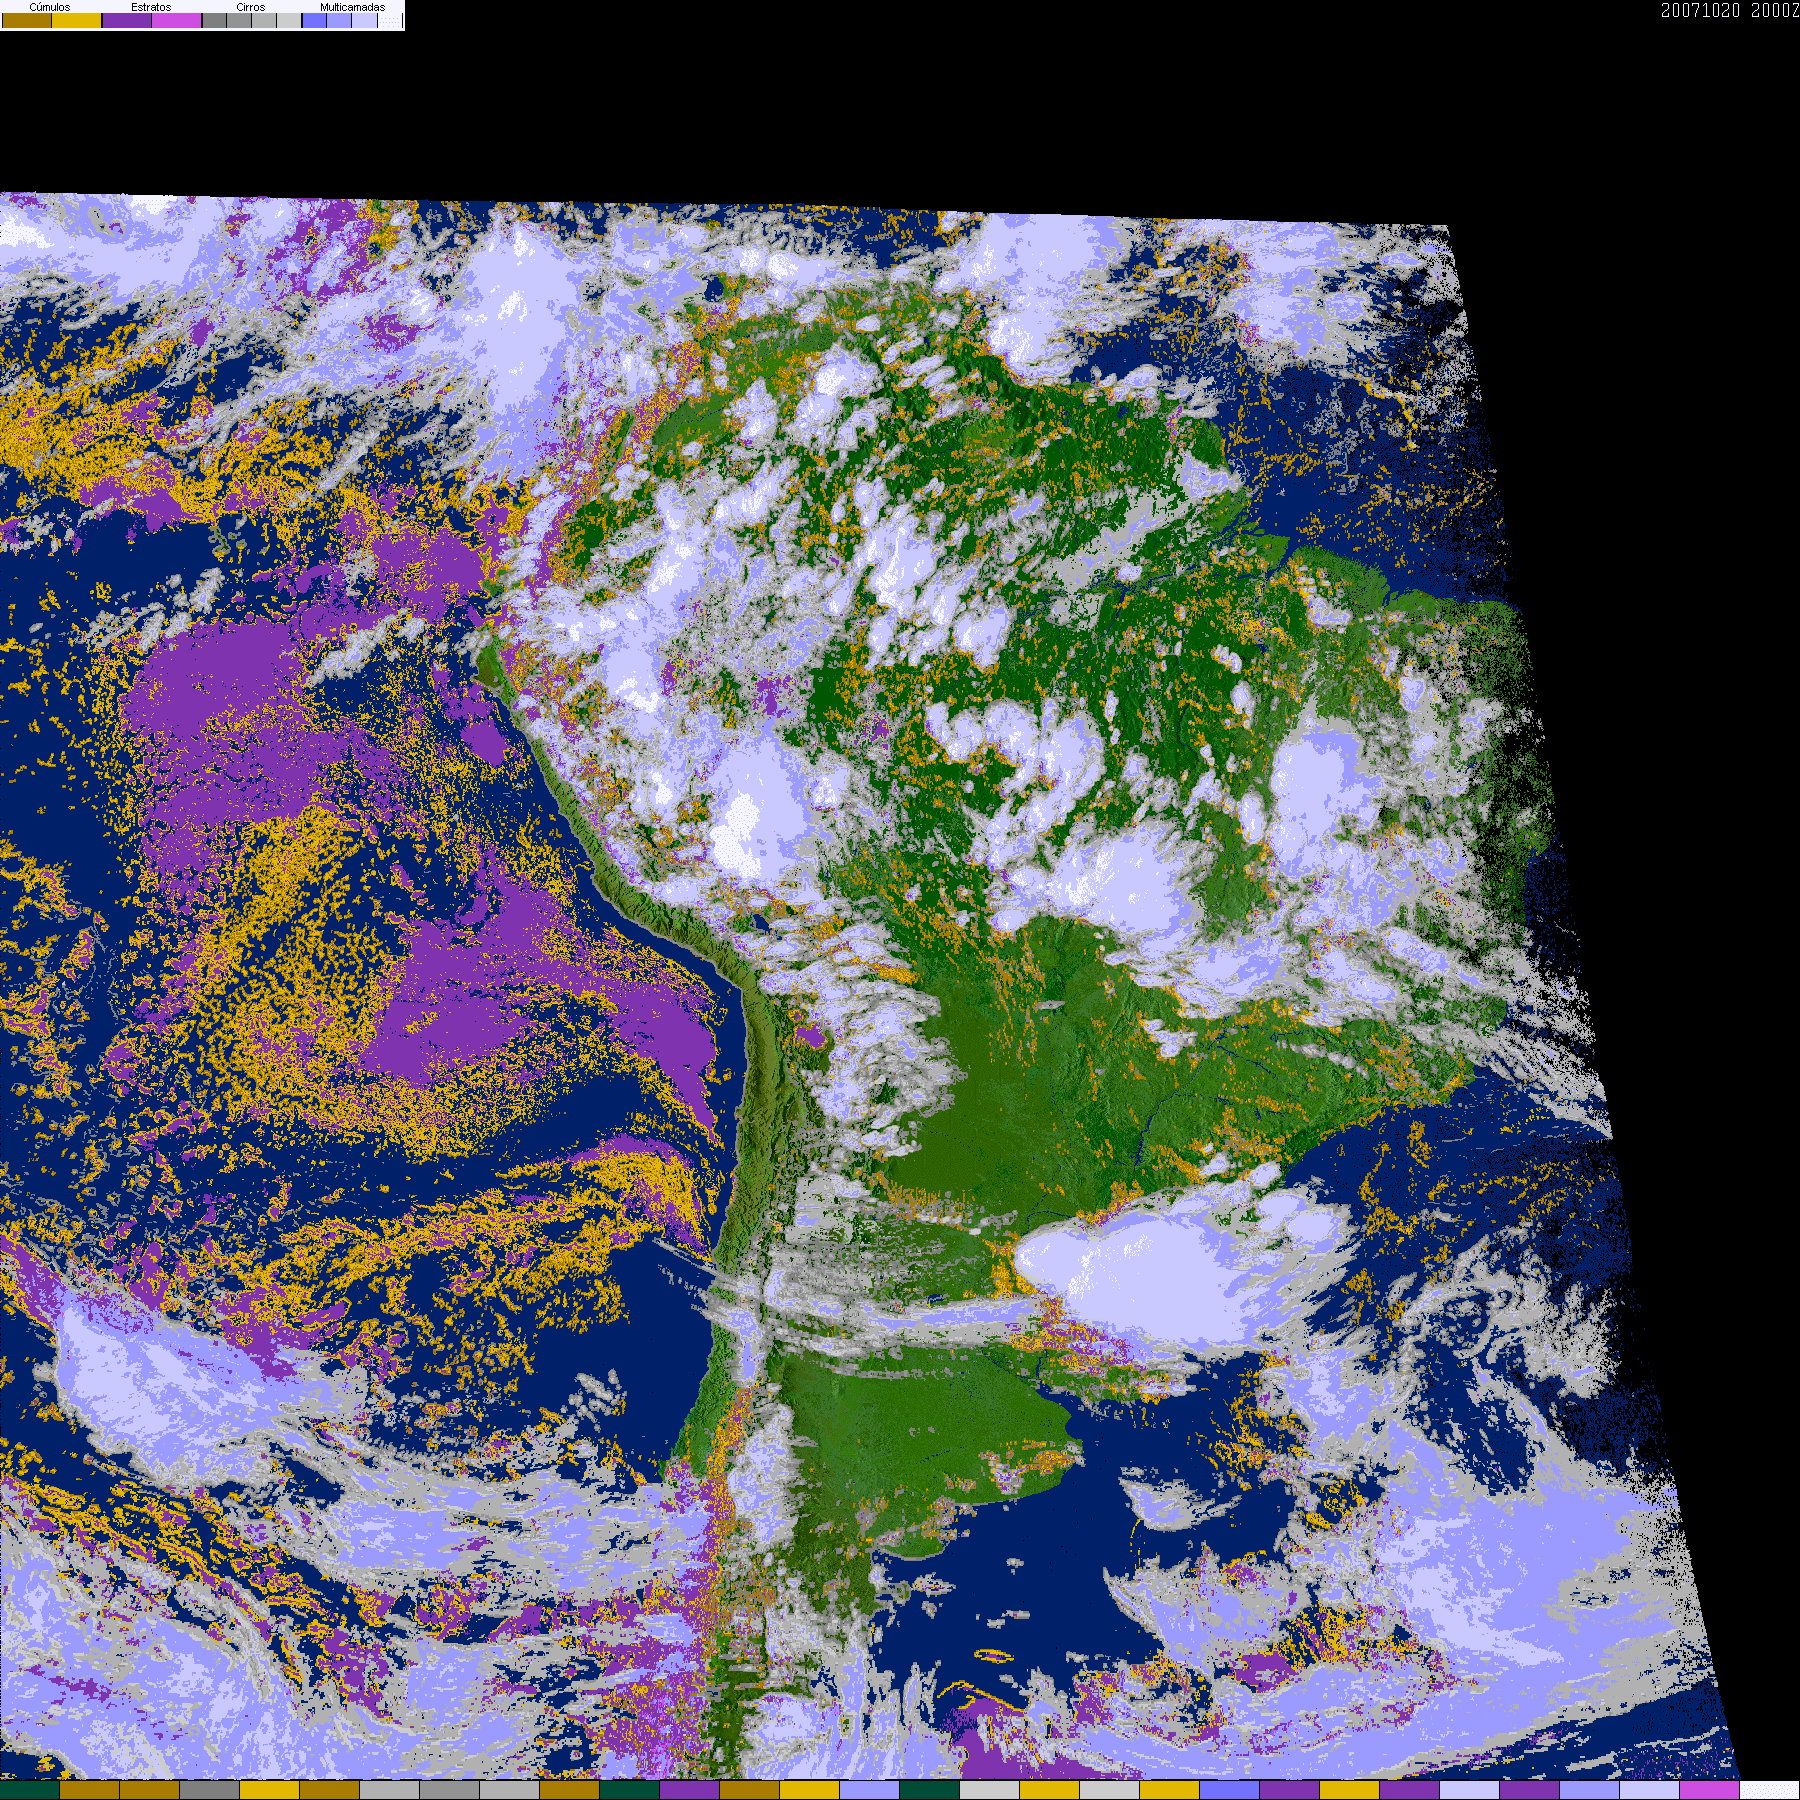Screen dimensions: 1800x1800
Task: Select the magenta Estratos swatch
Action: 177,20
